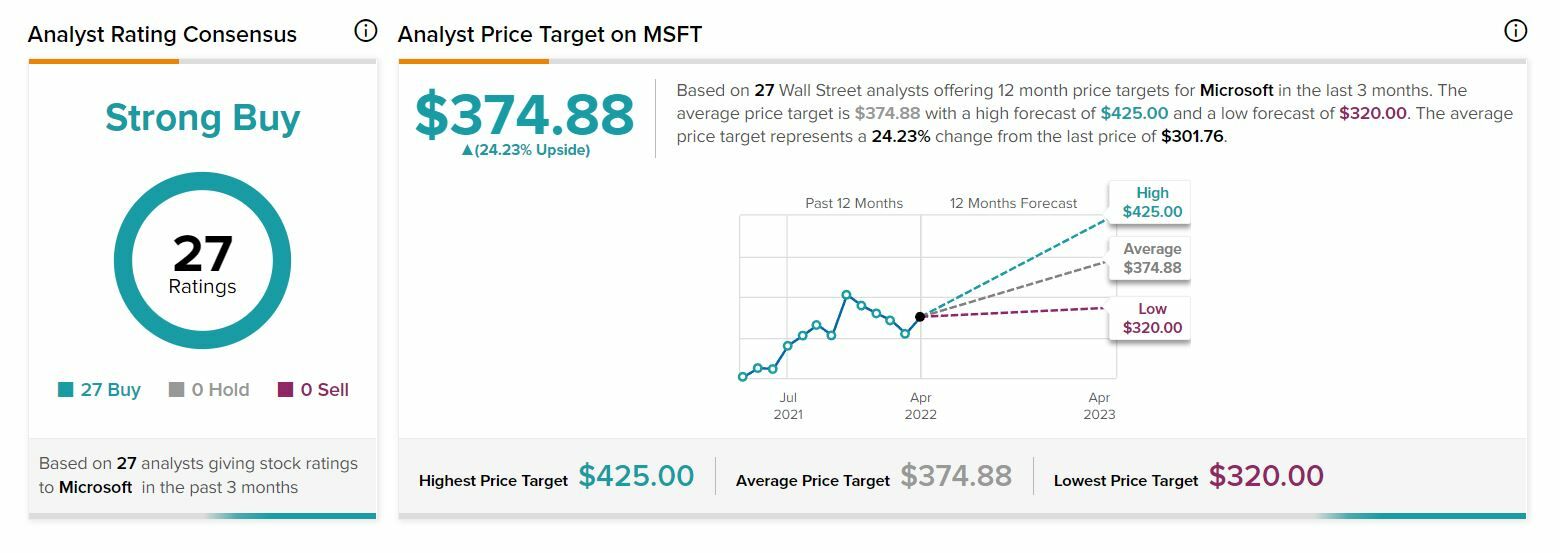Open Microsoft link in price target description
Screen dimensions: 1560x553
click(1236, 90)
